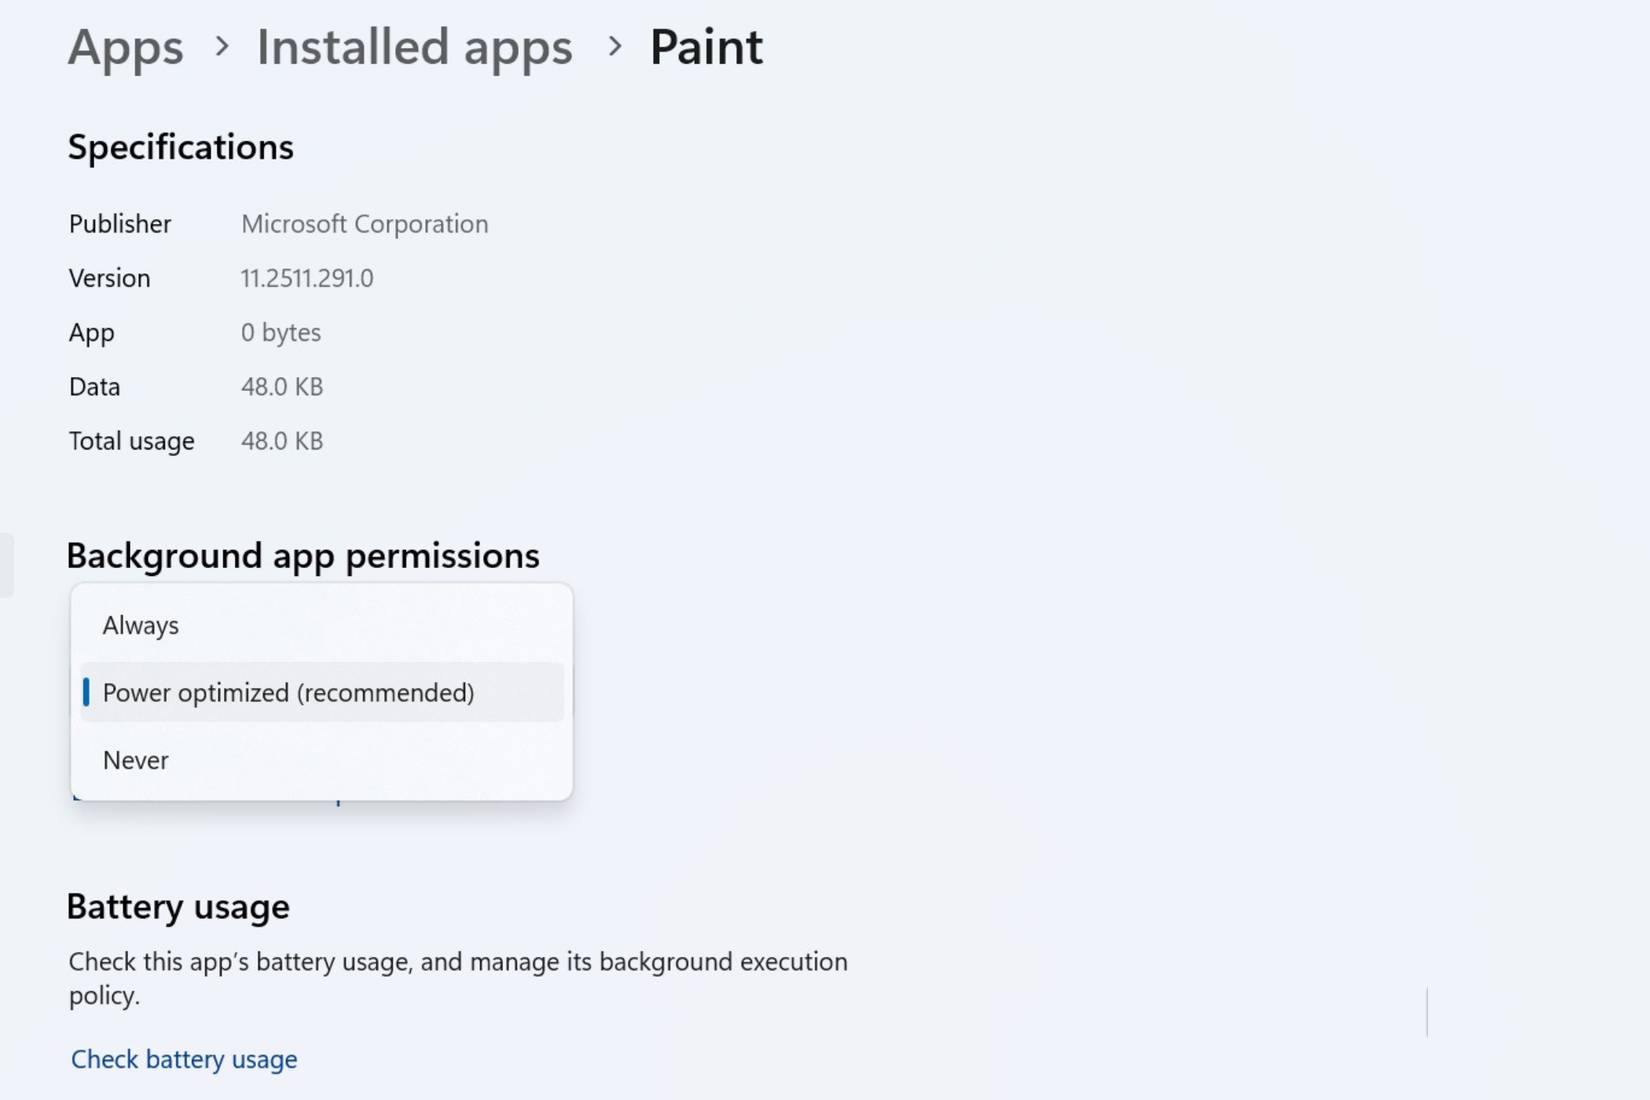The image size is (1650, 1100).
Task: Open the Installed apps breadcrumb
Action: [414, 46]
